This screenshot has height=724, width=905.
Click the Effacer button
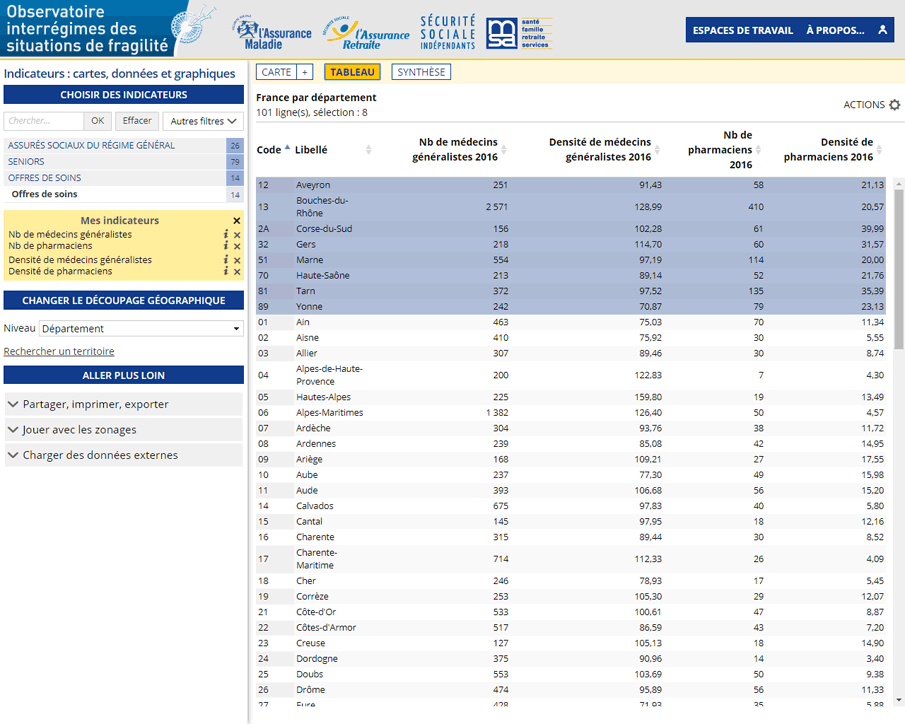coord(137,121)
